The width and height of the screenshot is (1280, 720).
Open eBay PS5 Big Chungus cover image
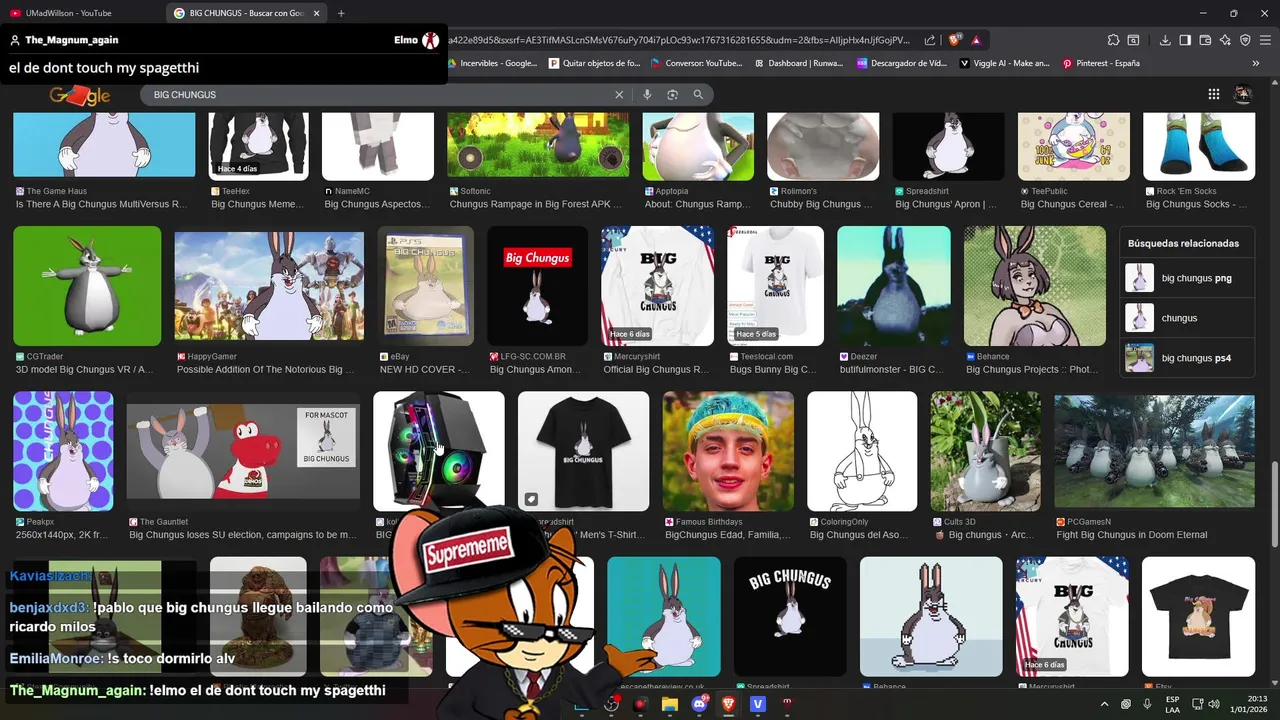pos(426,286)
